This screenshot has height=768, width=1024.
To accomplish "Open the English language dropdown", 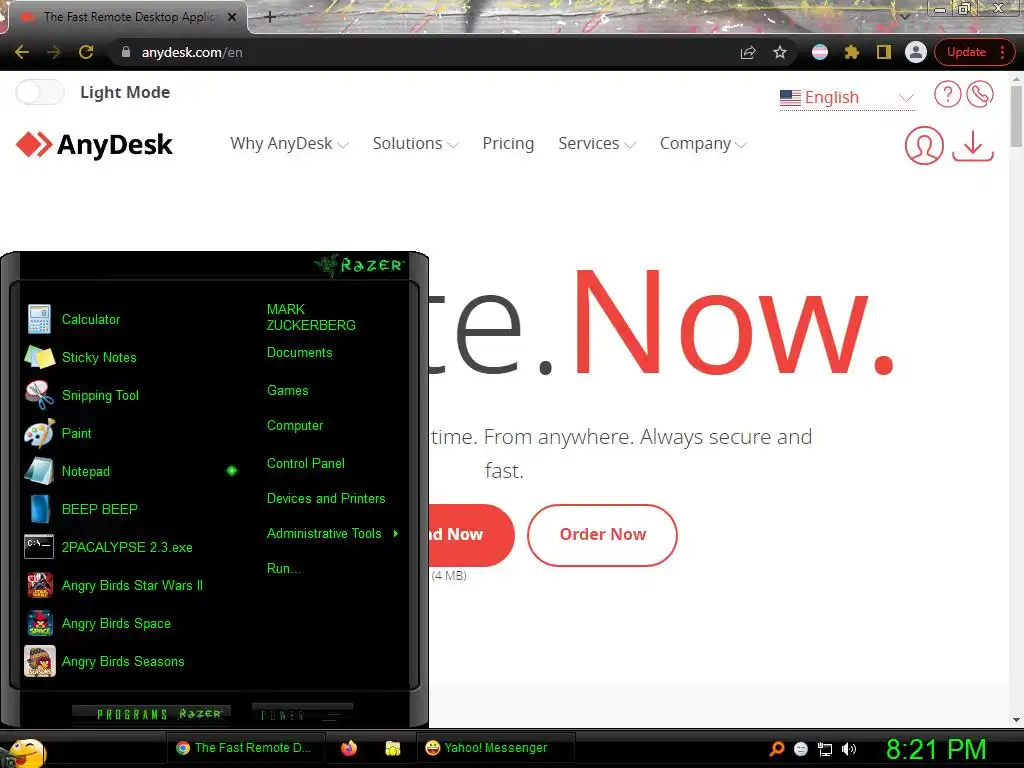I will point(847,97).
